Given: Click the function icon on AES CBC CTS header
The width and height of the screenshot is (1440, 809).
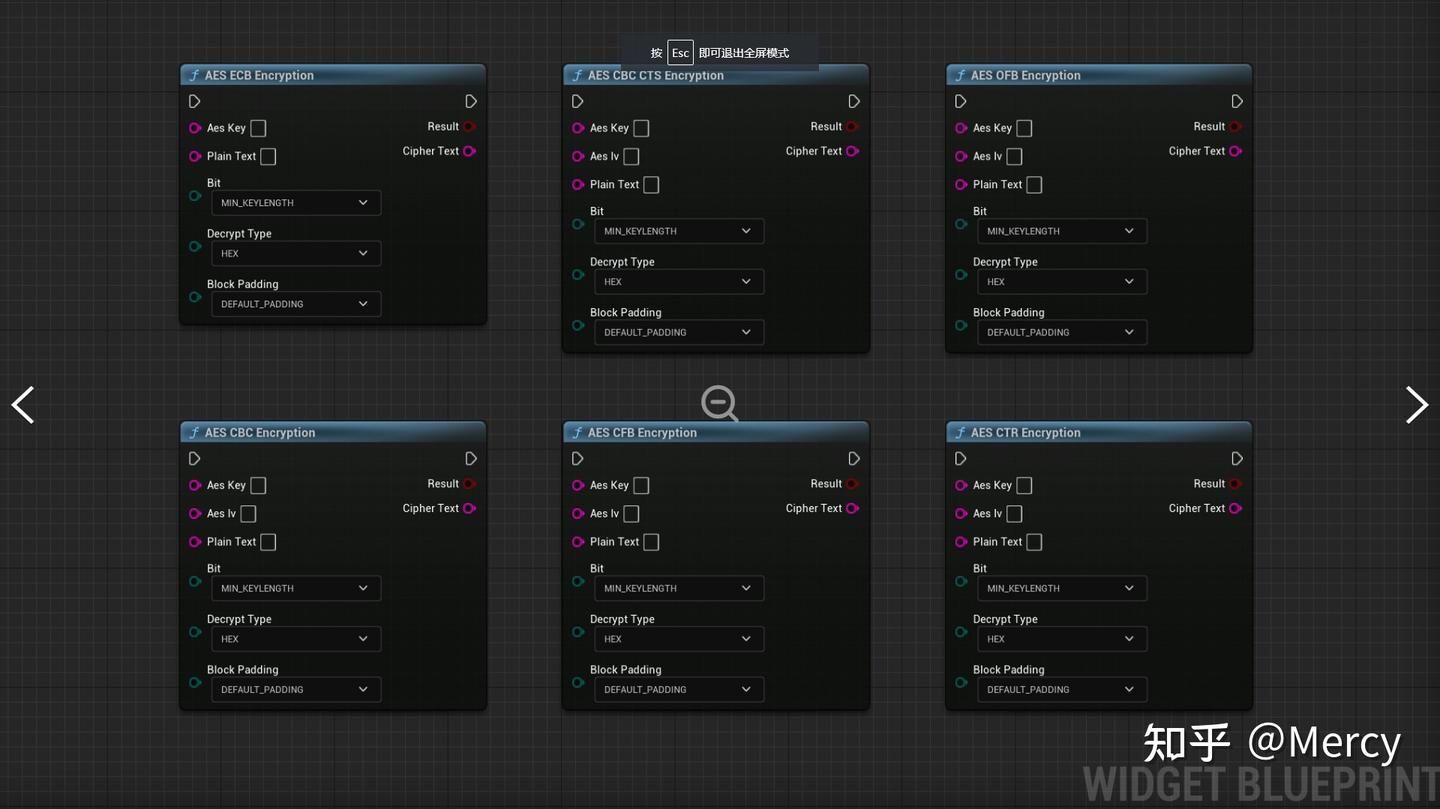Looking at the screenshot, I should click(577, 75).
